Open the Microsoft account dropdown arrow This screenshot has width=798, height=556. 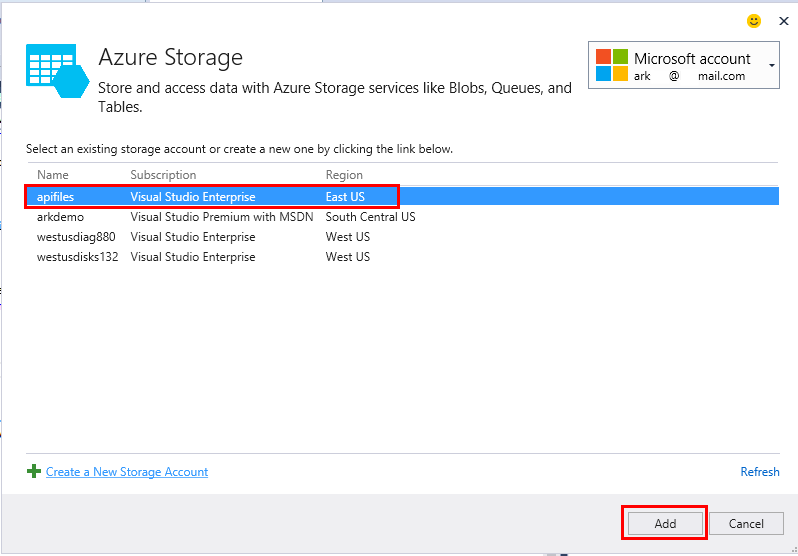pos(772,66)
